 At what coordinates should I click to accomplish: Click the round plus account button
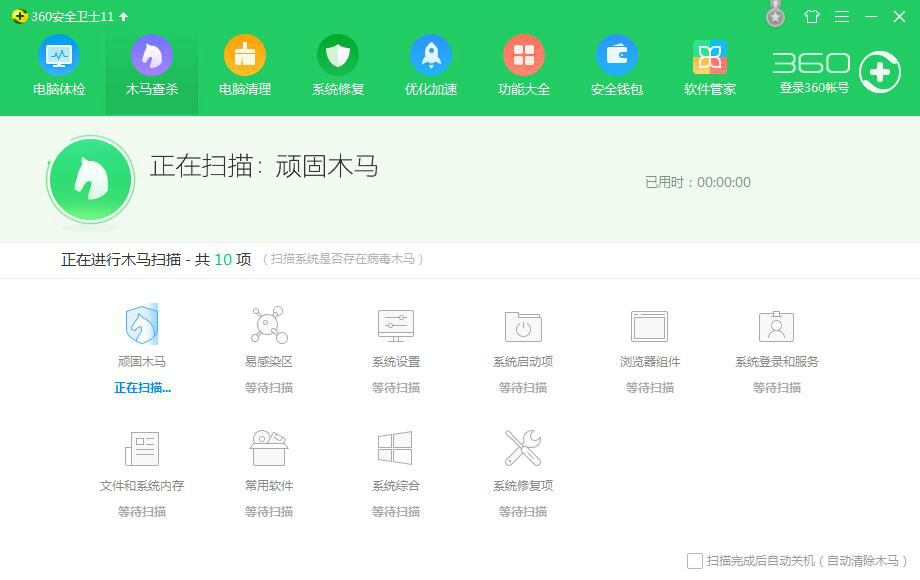point(880,72)
